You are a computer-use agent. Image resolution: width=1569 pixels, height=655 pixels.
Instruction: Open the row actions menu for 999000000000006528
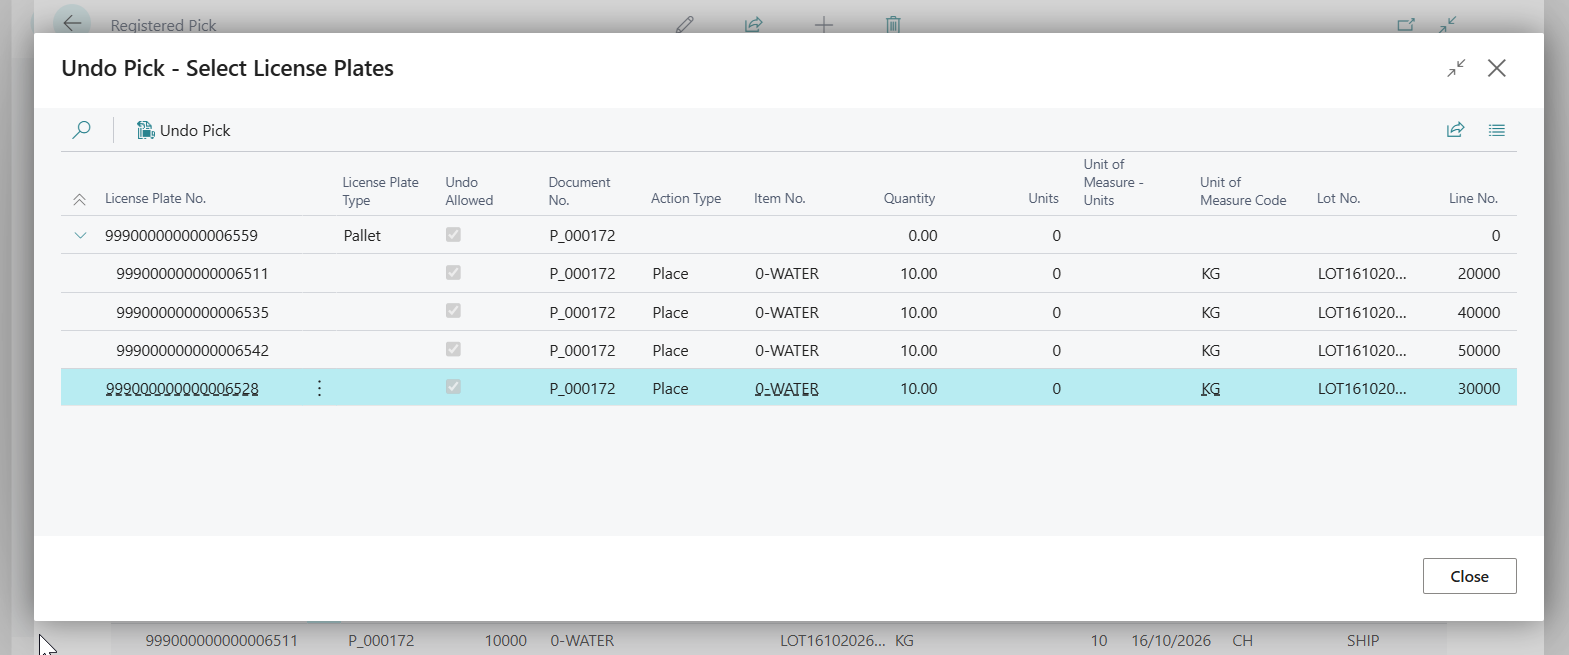(319, 388)
